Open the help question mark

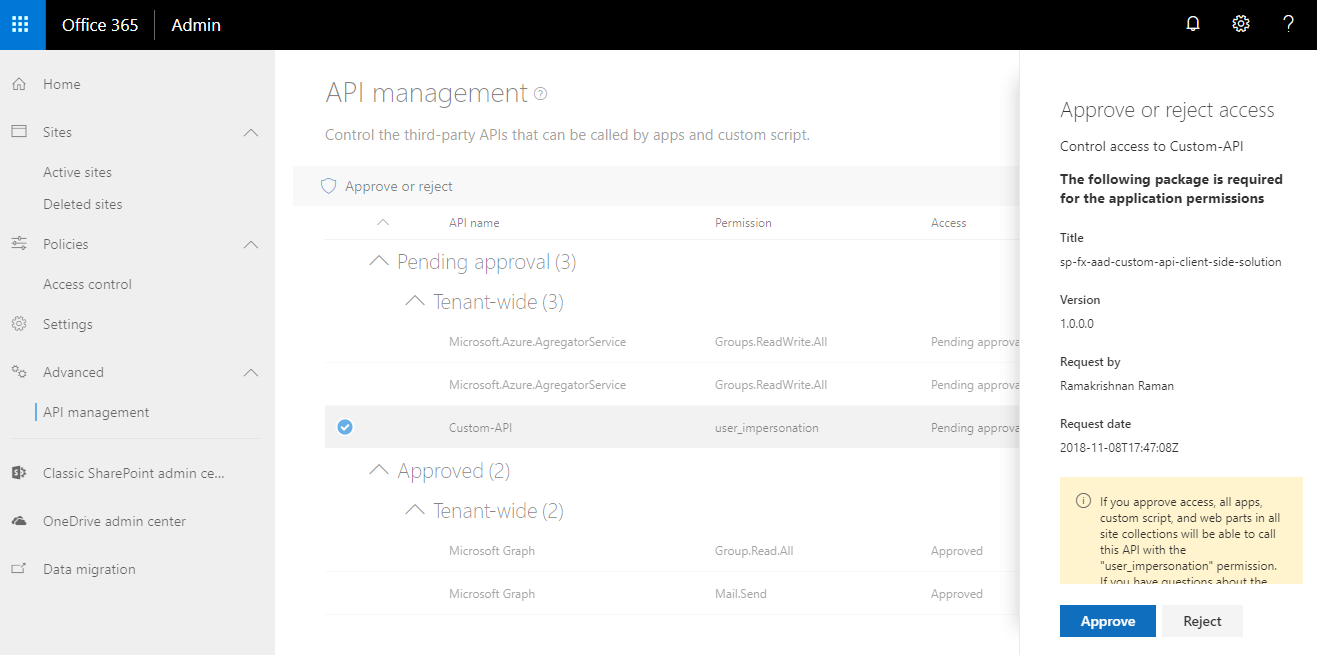1288,24
